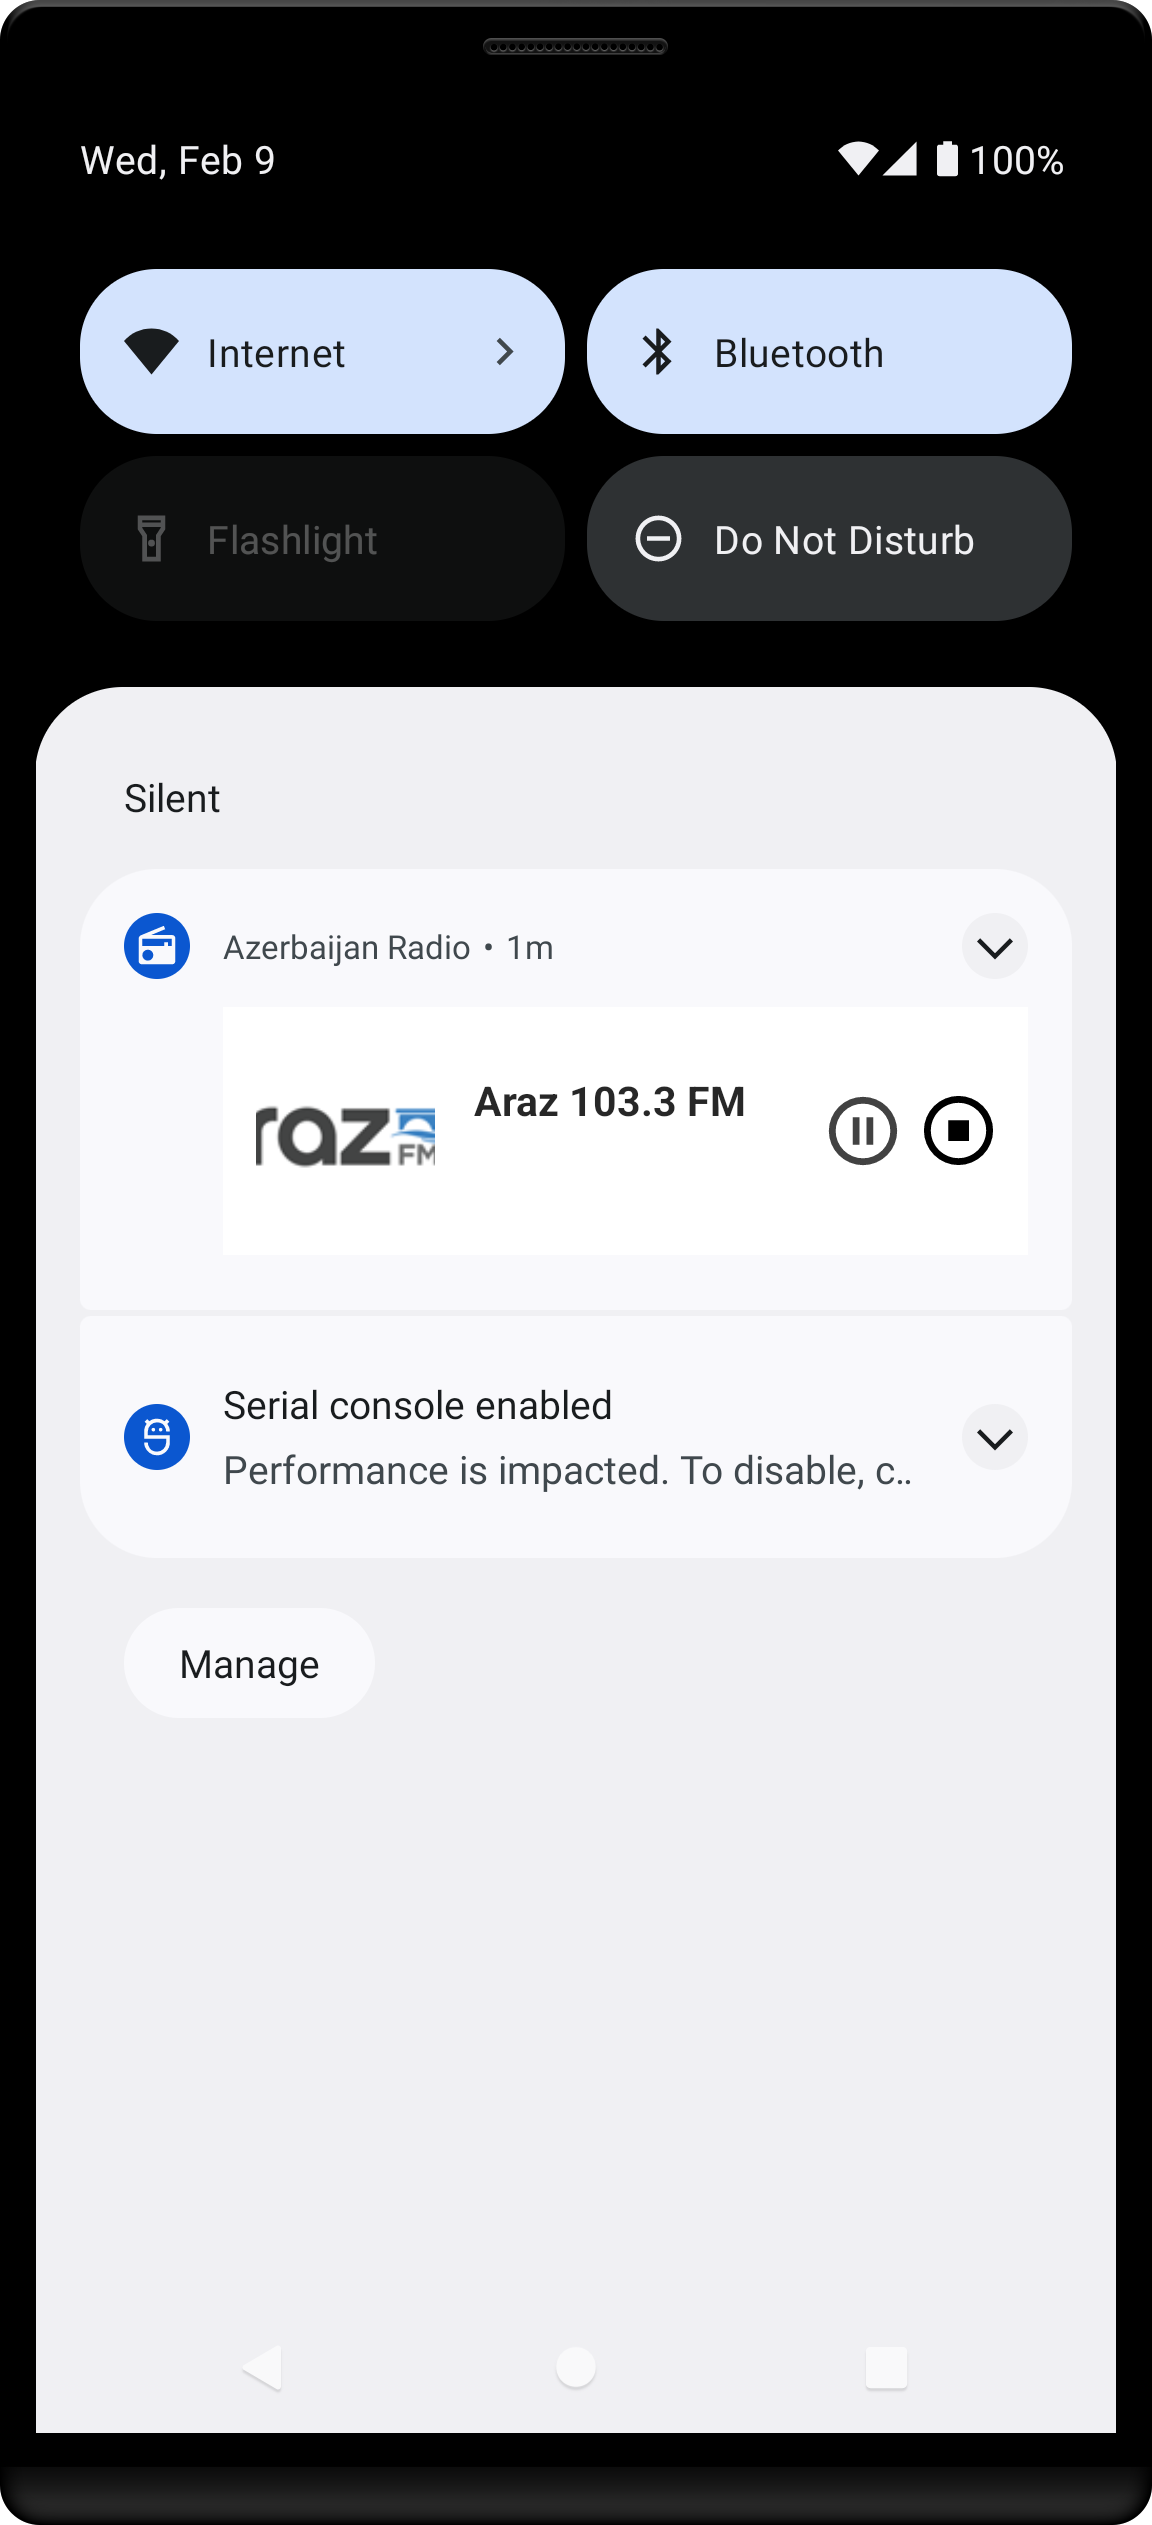
Task: Tap the Bluetooth symbol icon
Action: pos(657,352)
